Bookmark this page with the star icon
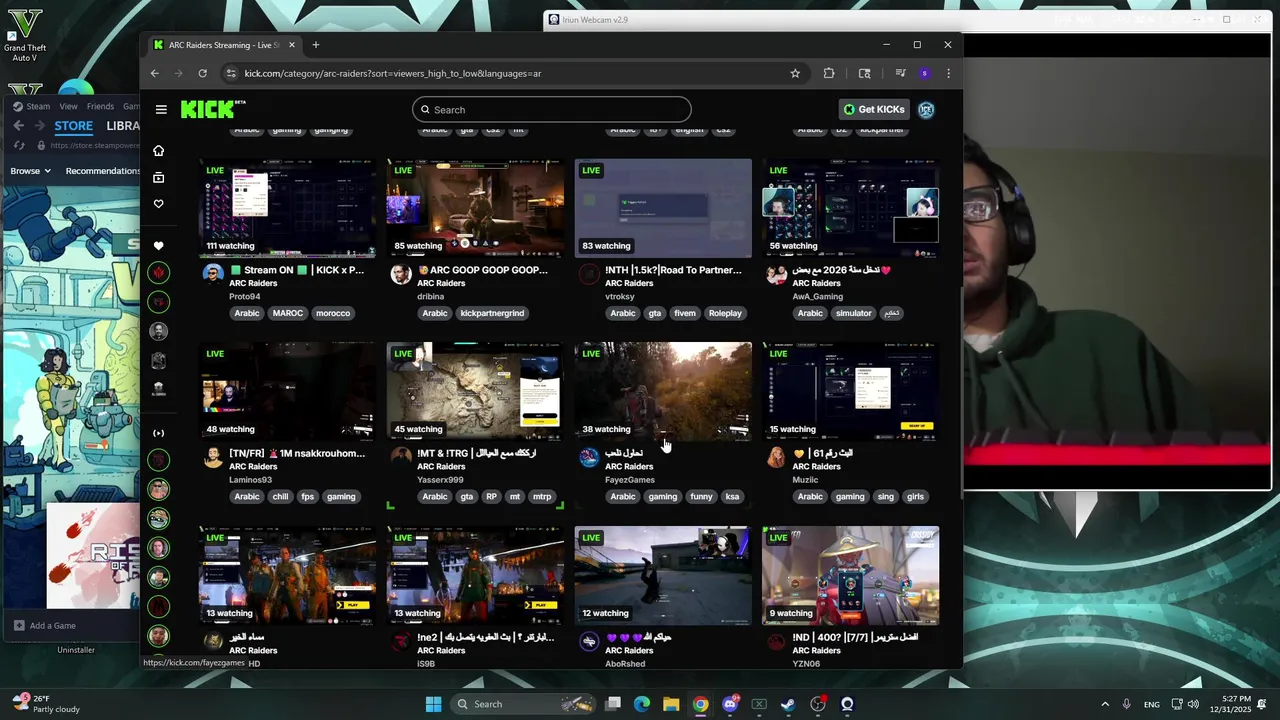The image size is (1280, 720). click(x=795, y=73)
